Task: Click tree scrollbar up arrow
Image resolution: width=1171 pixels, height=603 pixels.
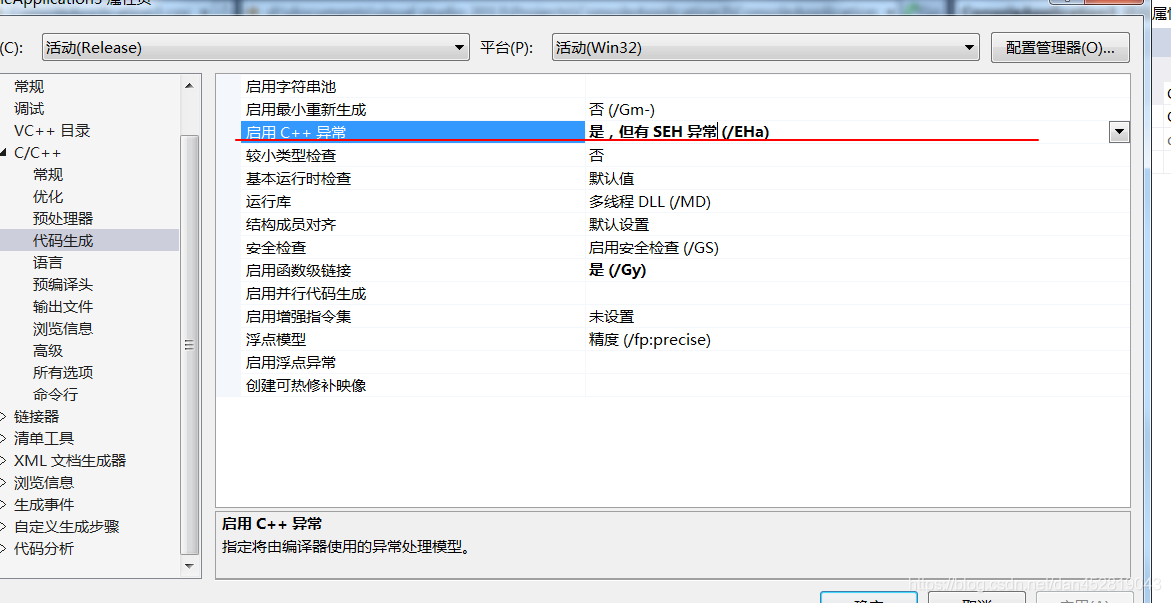Action: click(x=189, y=86)
